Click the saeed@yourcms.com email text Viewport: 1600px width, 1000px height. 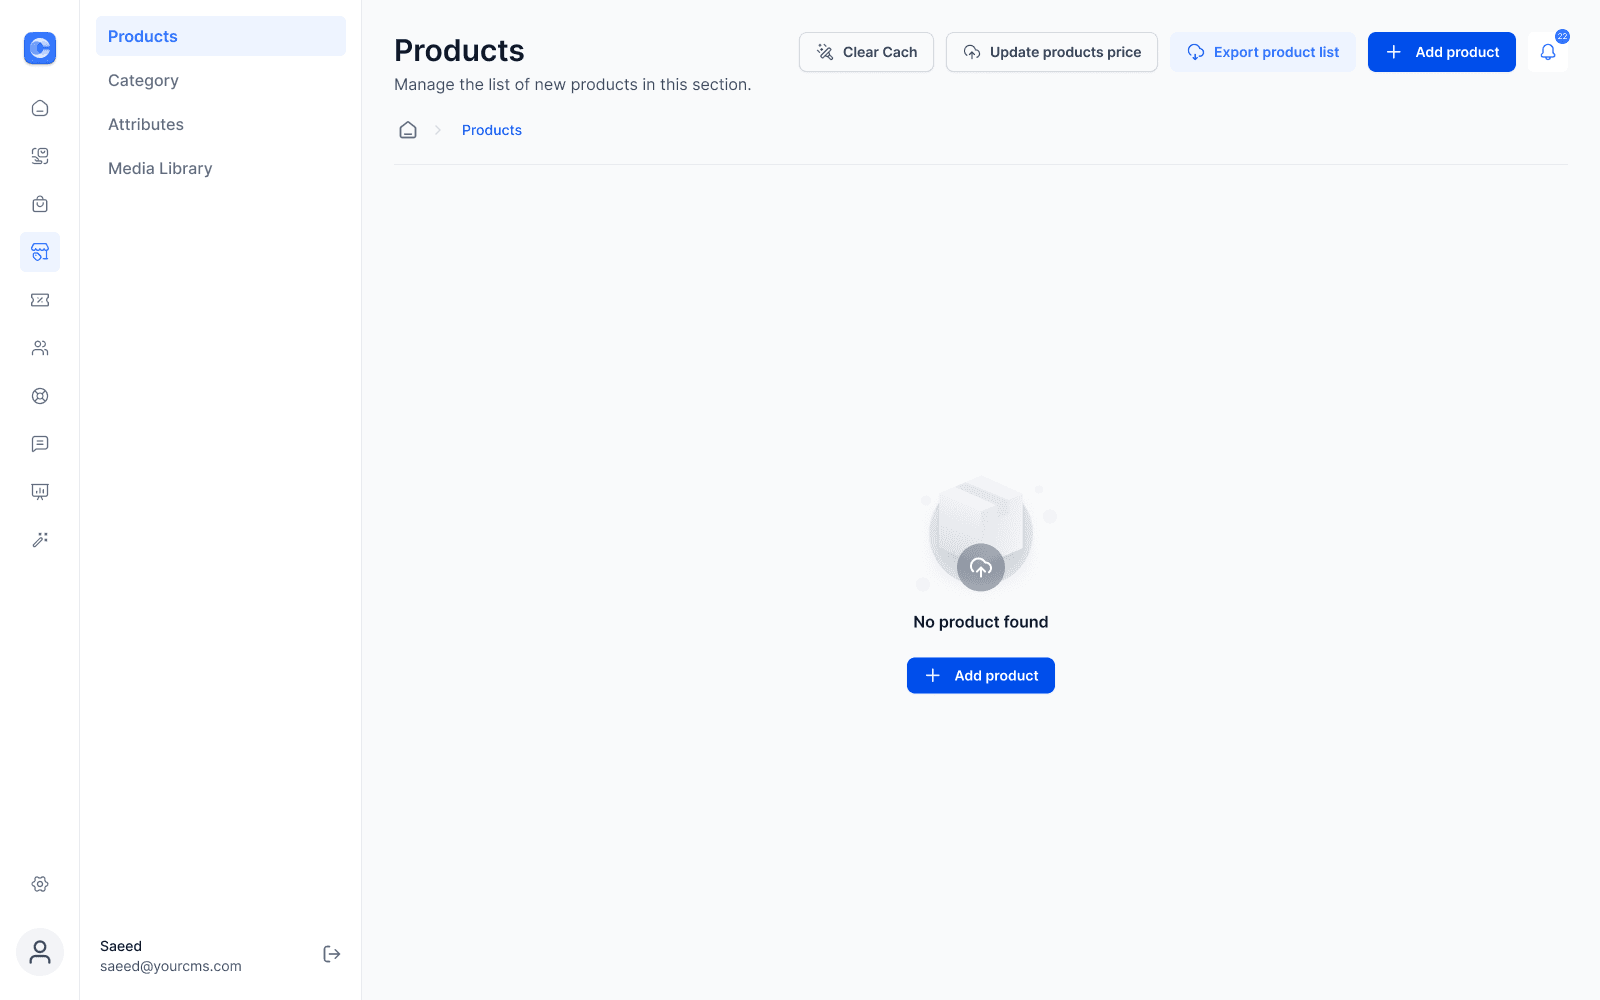point(171,966)
